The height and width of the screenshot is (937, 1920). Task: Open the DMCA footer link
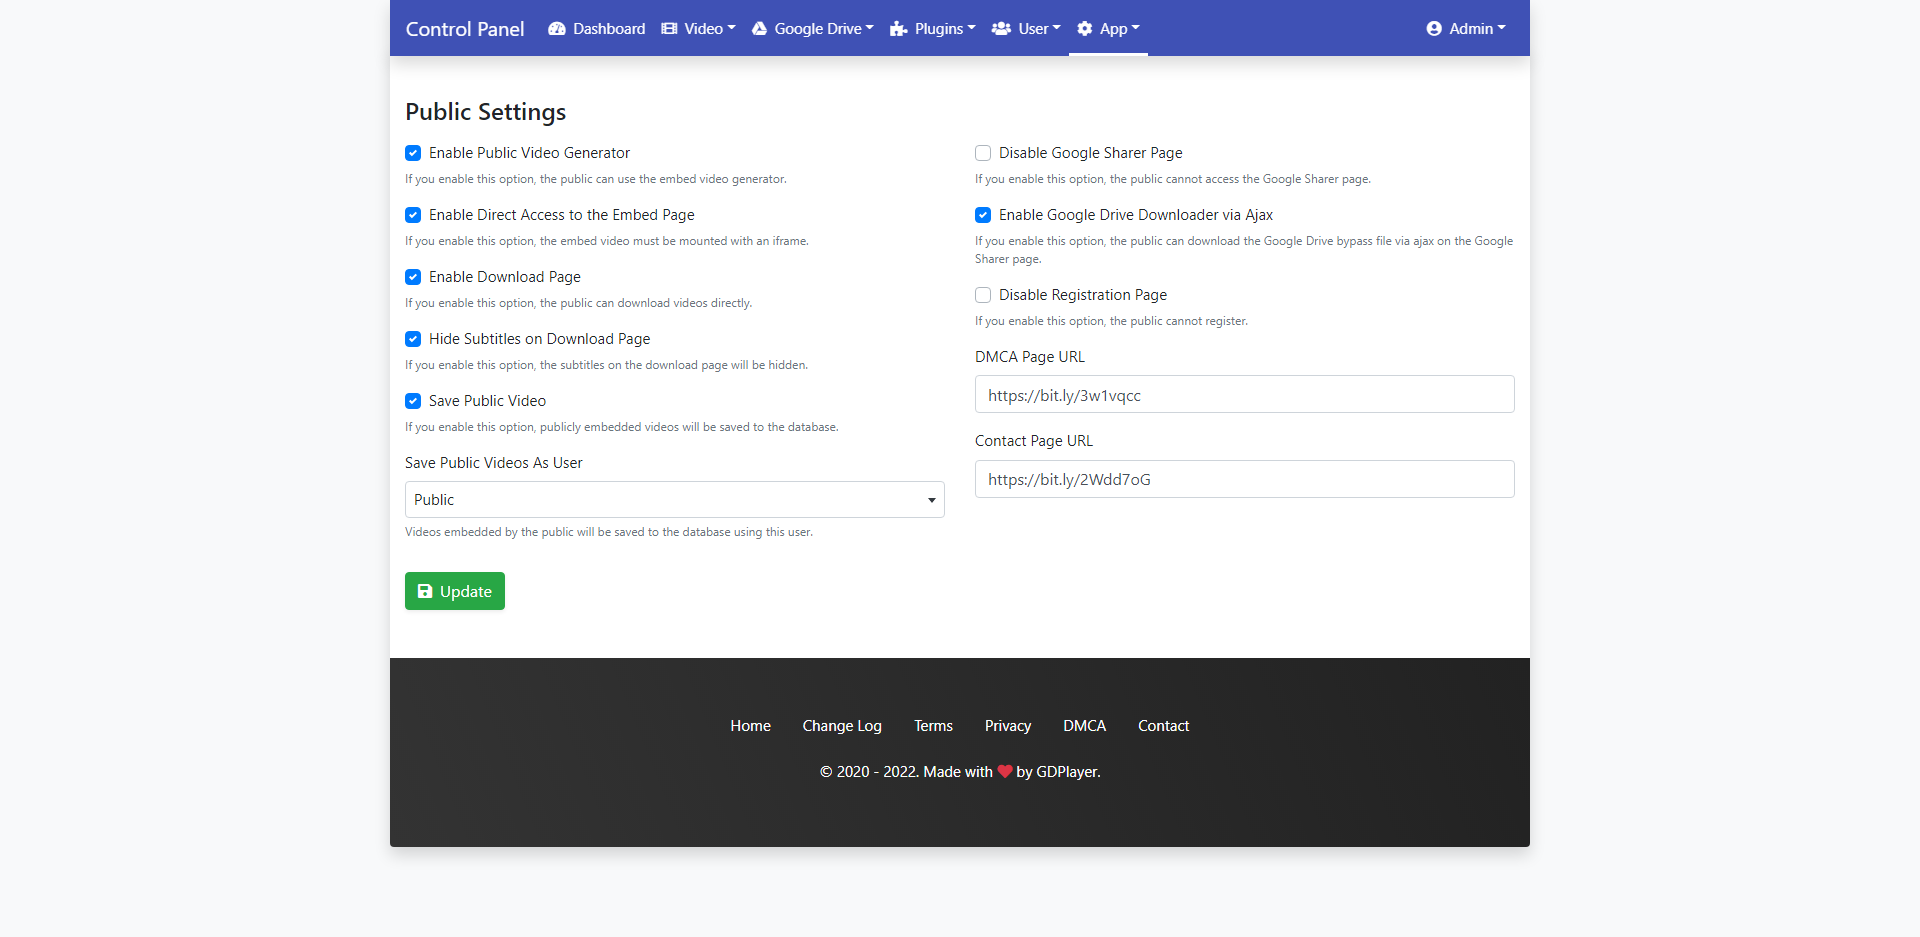(1084, 726)
